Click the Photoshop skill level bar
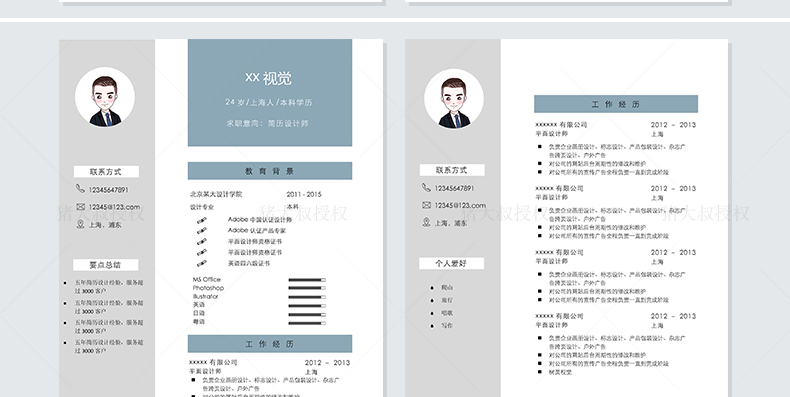The width and height of the screenshot is (790, 397). [x=307, y=288]
